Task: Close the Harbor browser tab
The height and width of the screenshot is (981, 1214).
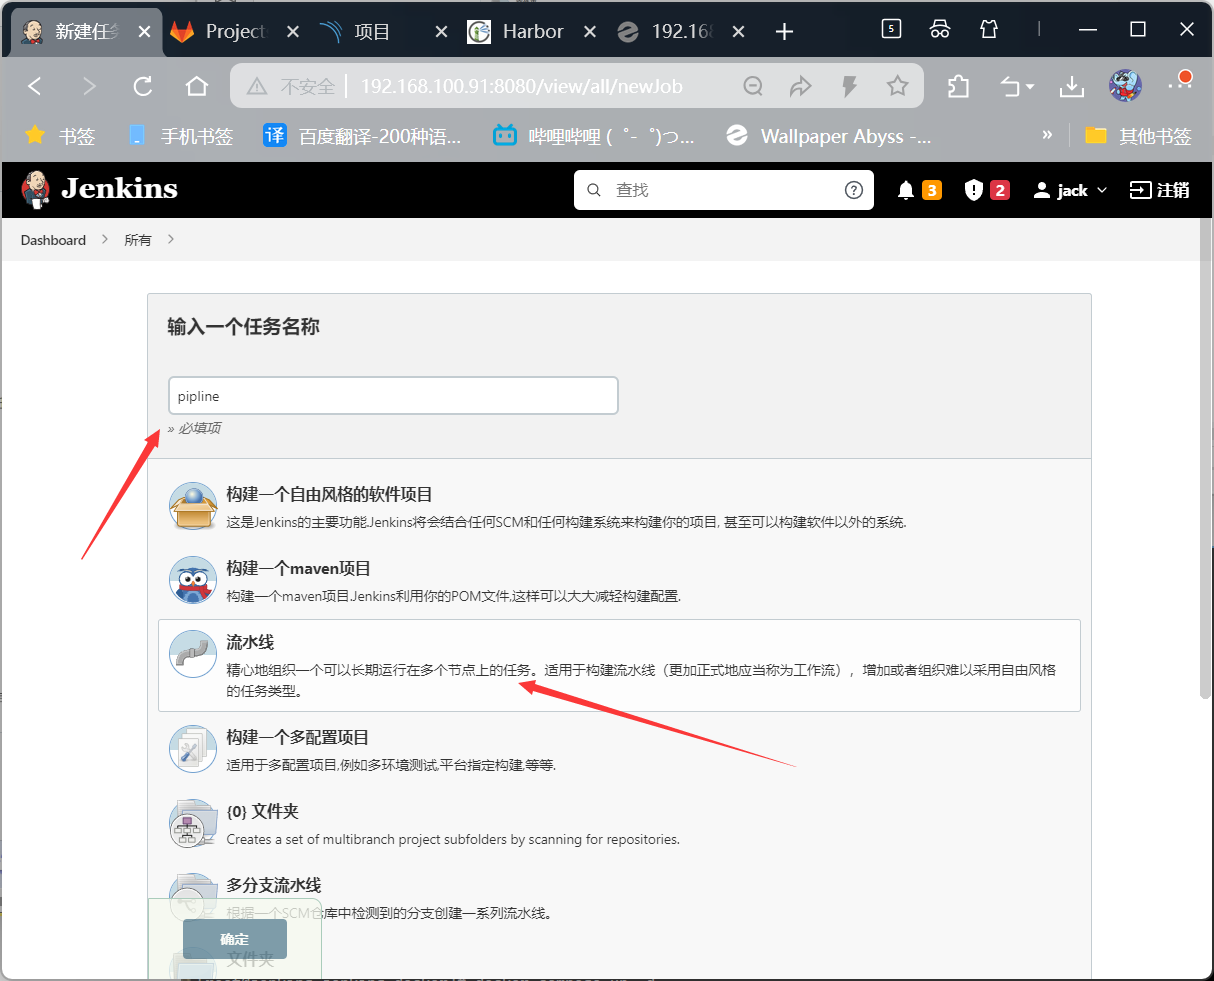Action: (x=590, y=32)
